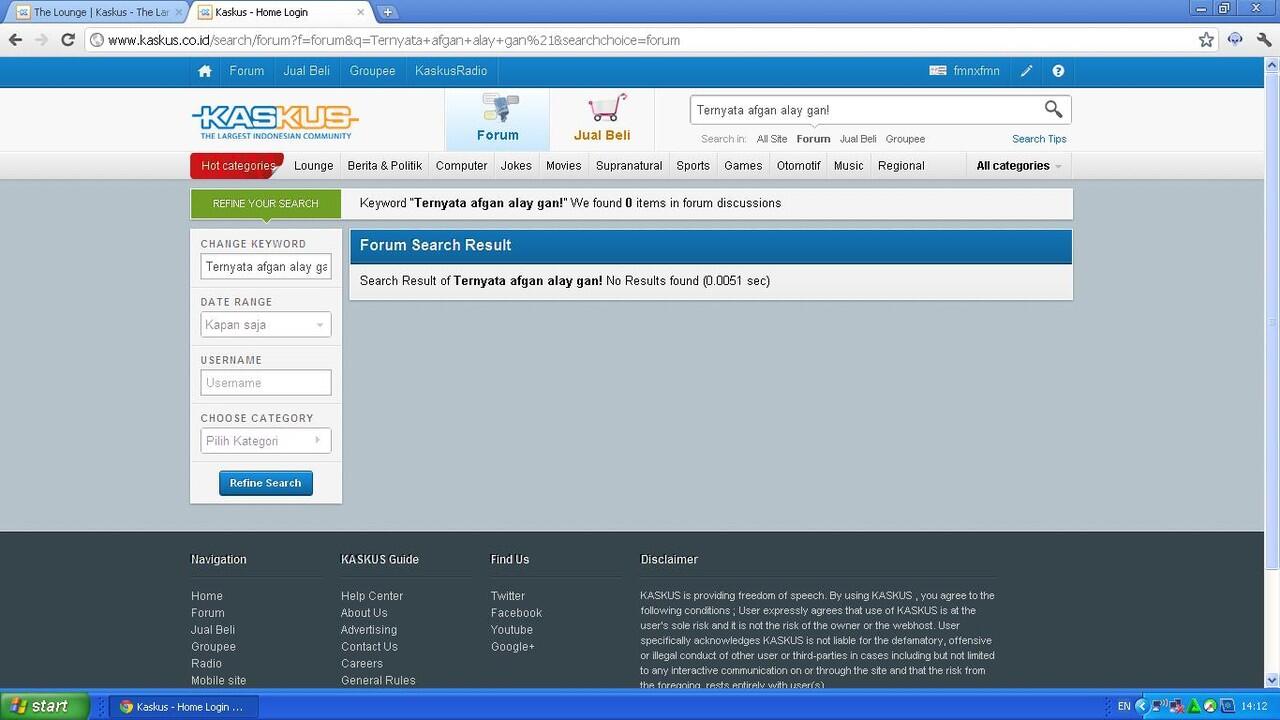Open the Search Tips link

(x=1039, y=139)
